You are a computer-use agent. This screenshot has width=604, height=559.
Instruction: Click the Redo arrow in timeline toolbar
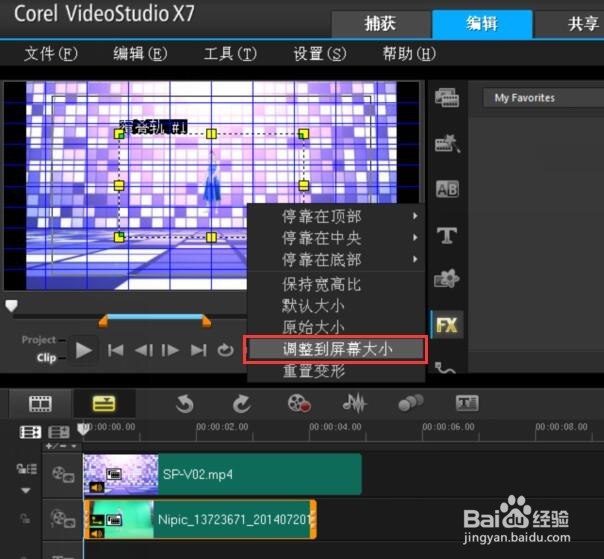point(242,404)
